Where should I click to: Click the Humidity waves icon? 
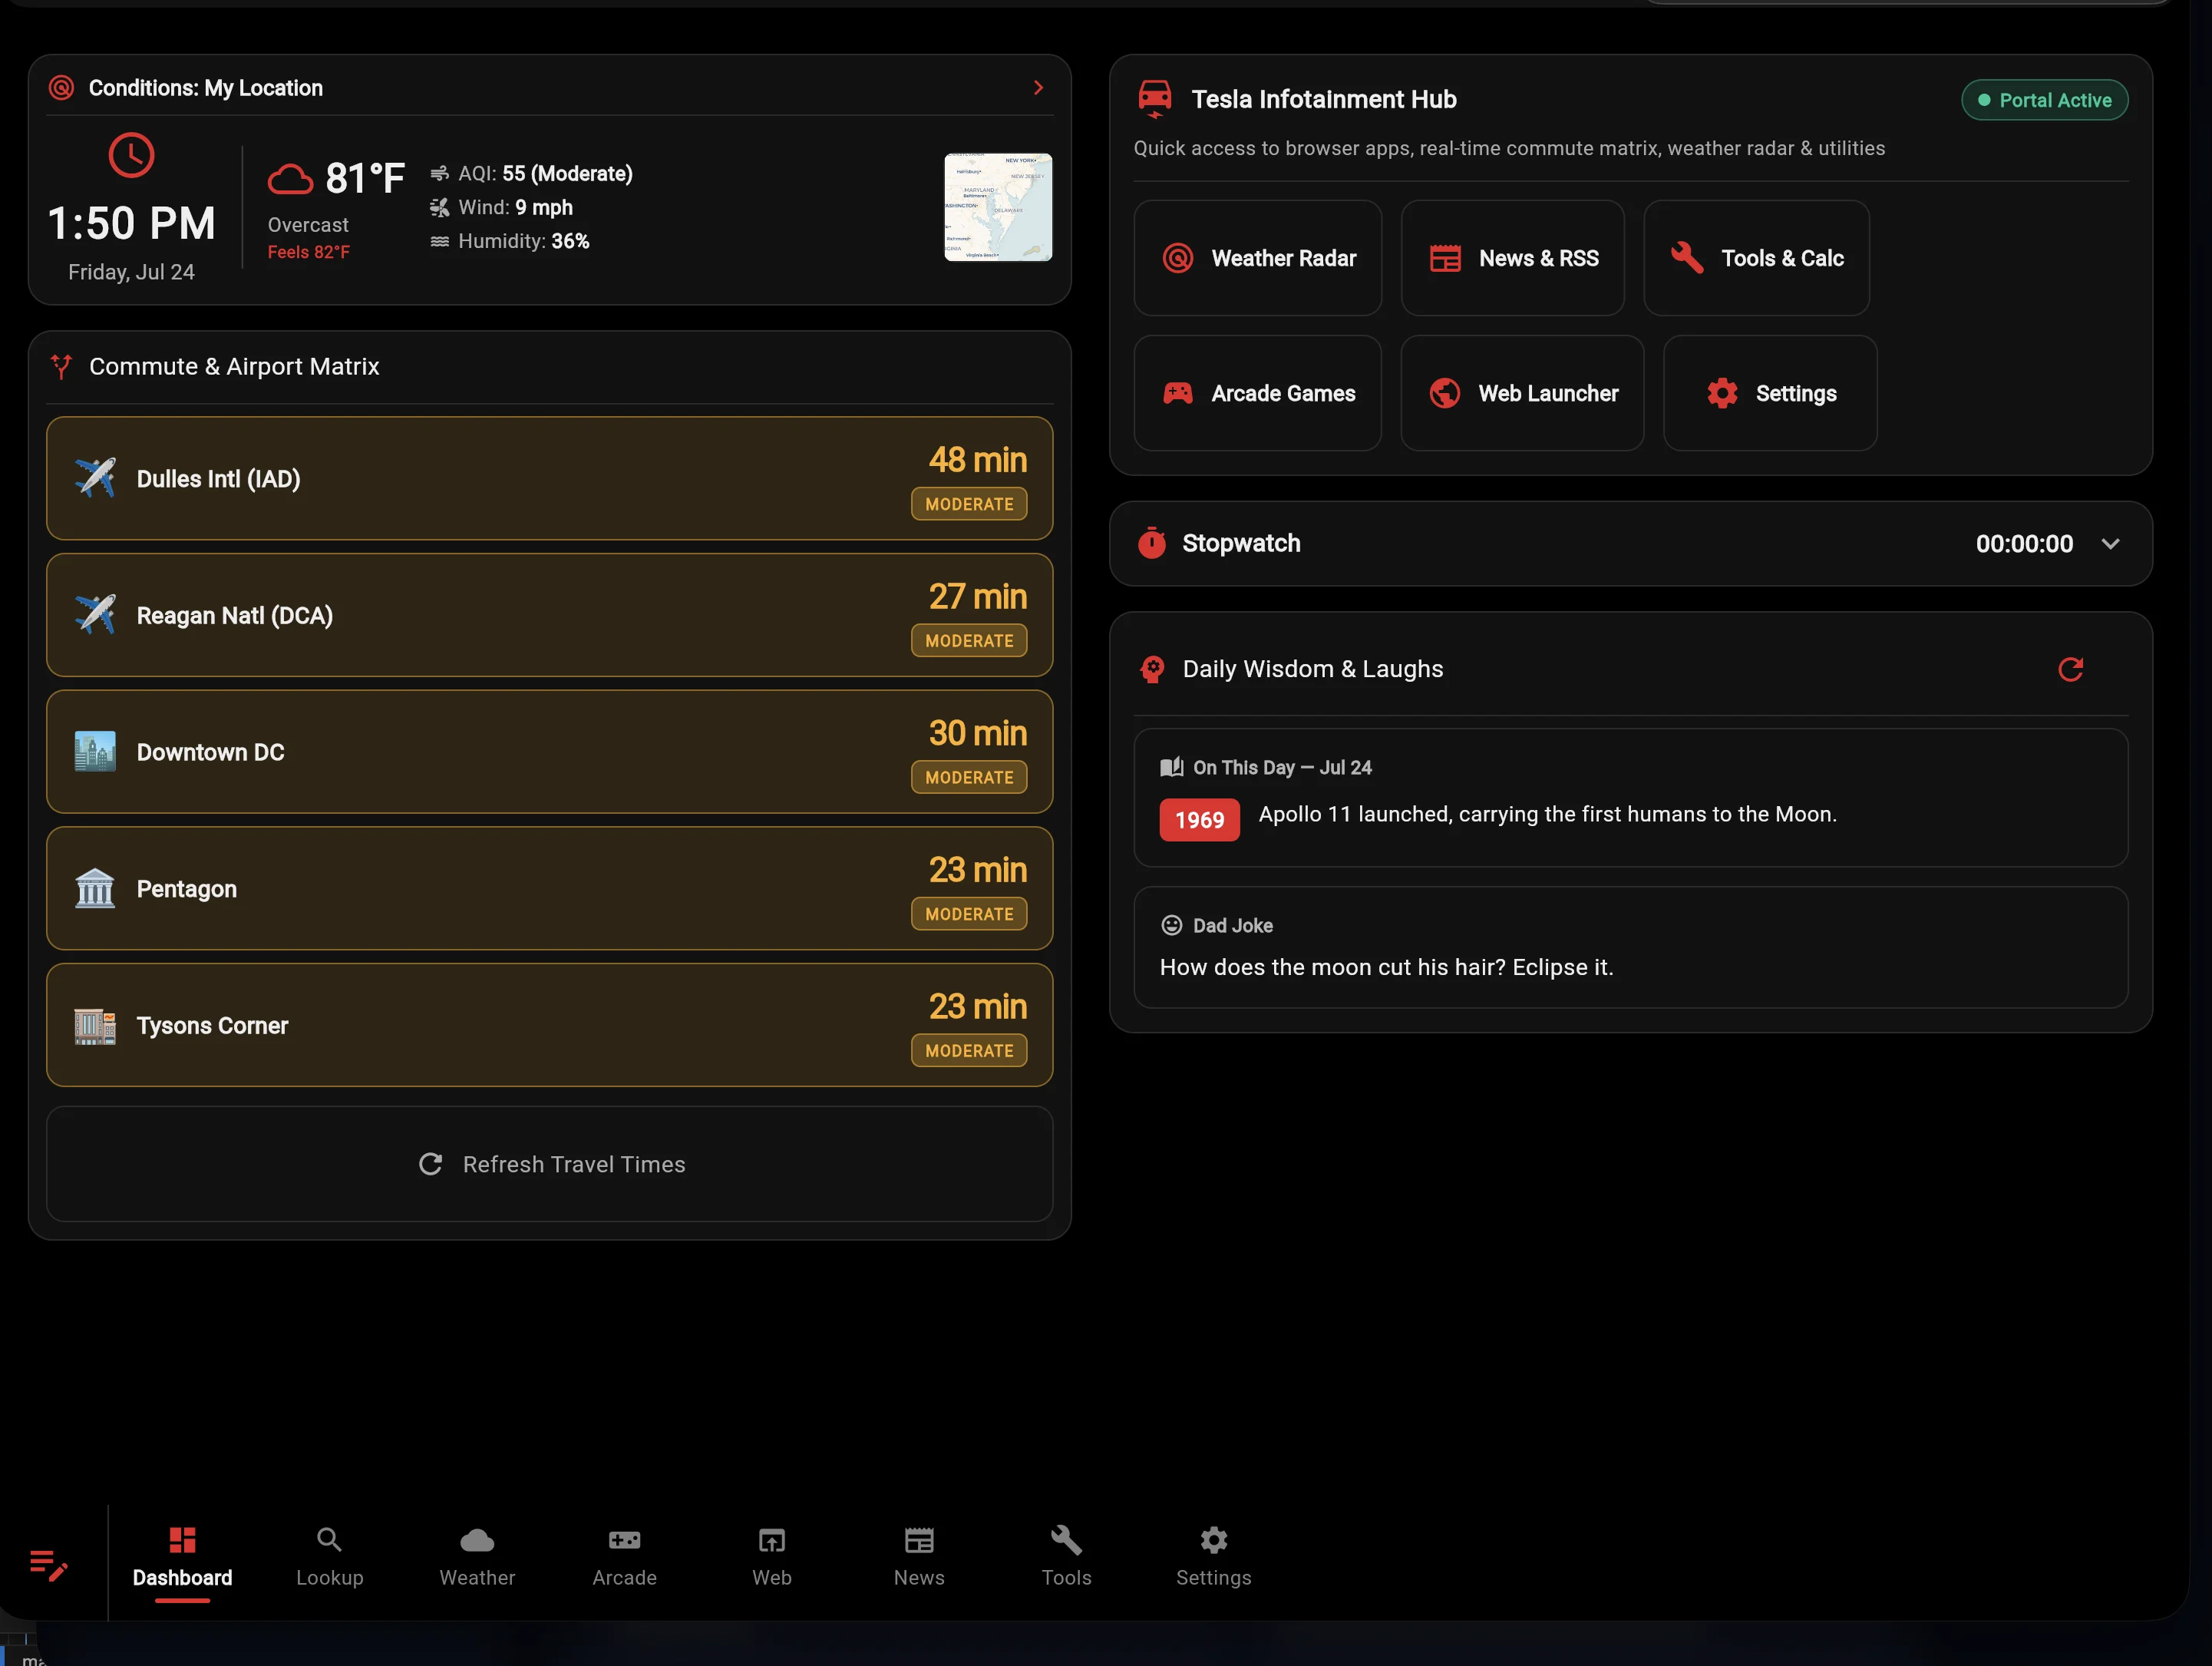pyautogui.click(x=439, y=241)
